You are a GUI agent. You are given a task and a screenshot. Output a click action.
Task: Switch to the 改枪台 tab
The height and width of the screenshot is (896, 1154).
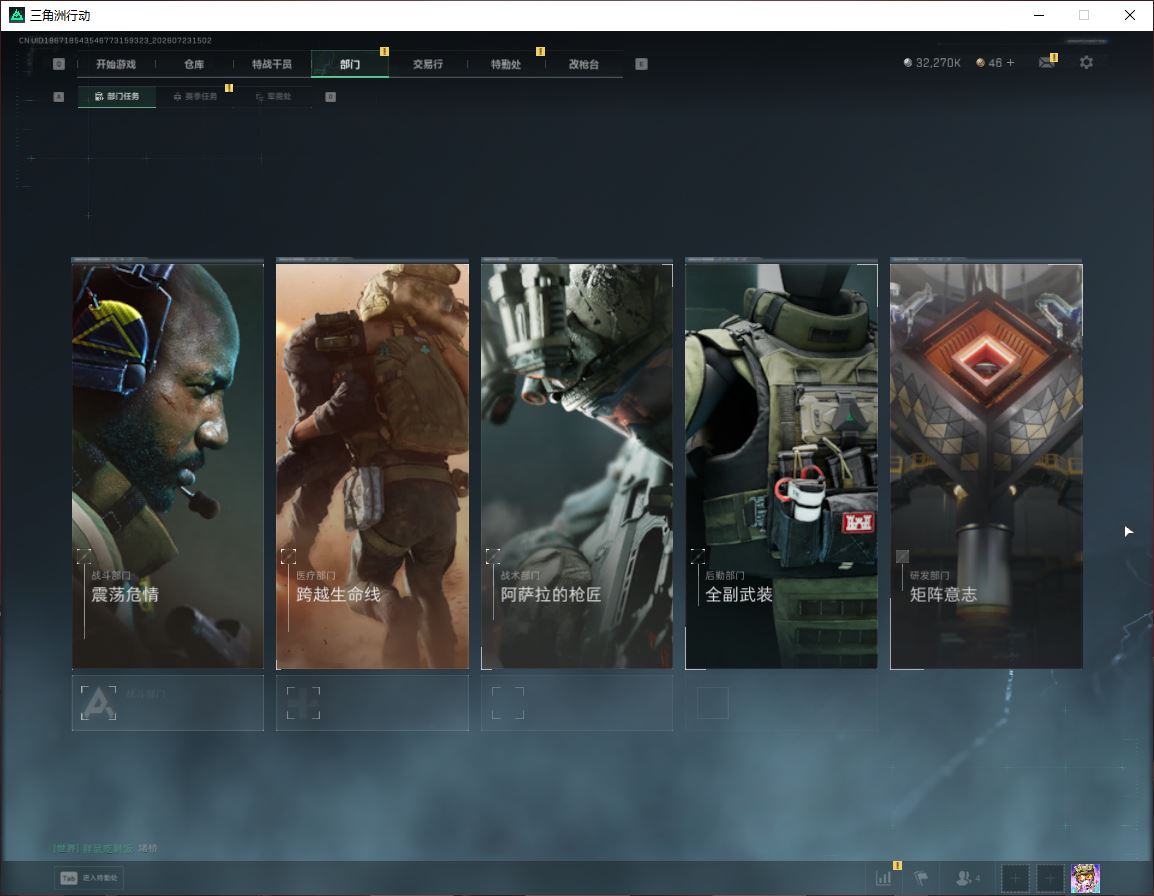584,64
